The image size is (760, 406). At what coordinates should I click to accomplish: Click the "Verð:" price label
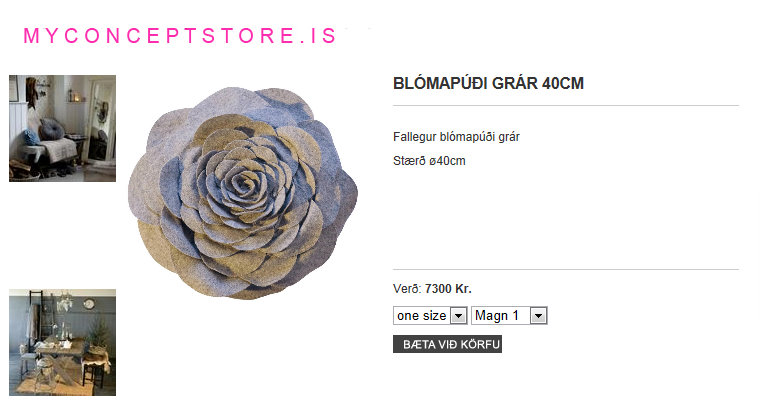tap(407, 289)
